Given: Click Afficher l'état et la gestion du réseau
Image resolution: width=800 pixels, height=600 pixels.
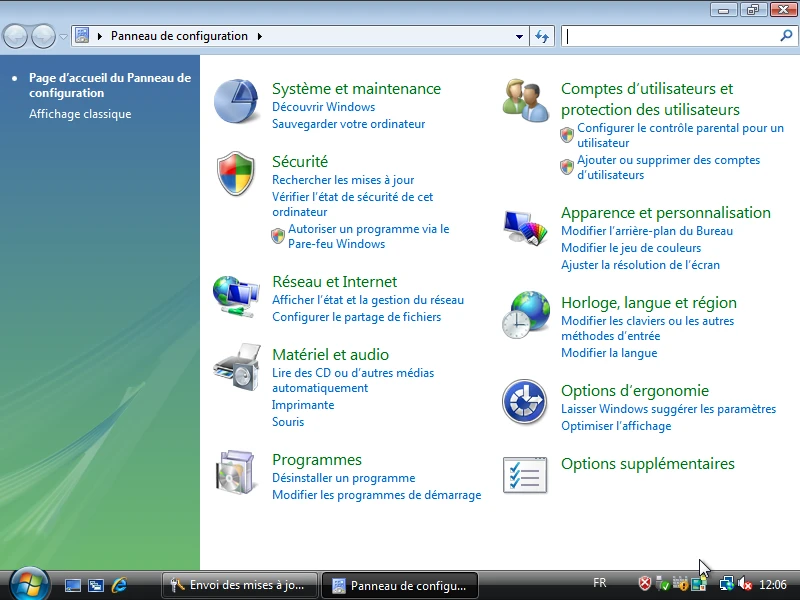Looking at the screenshot, I should [x=368, y=300].
